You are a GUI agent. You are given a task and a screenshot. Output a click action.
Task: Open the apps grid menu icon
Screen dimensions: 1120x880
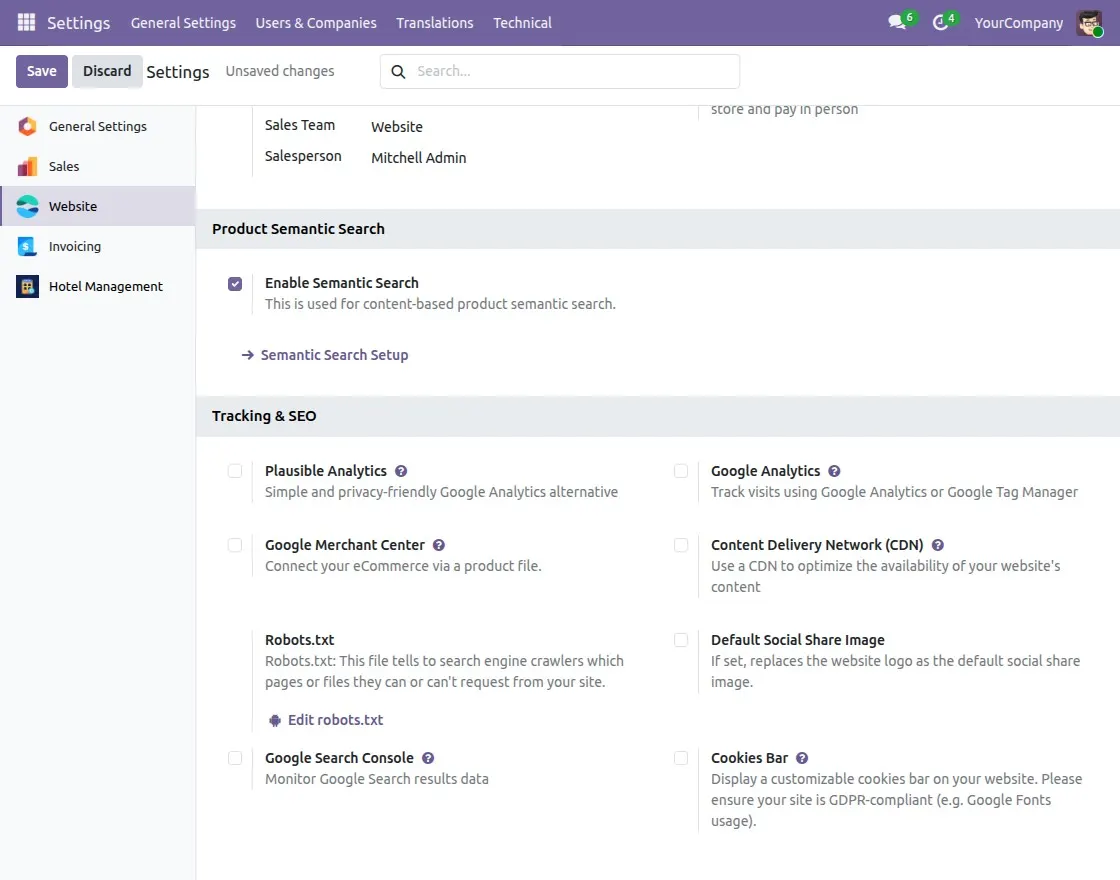click(26, 22)
